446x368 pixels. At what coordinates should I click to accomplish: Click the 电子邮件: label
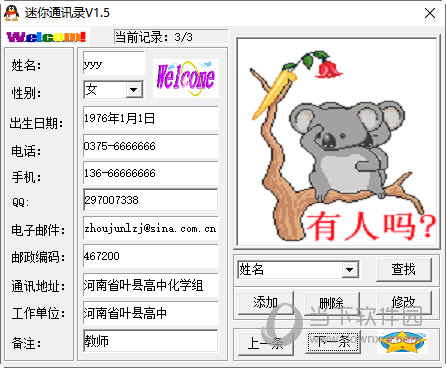point(38,230)
